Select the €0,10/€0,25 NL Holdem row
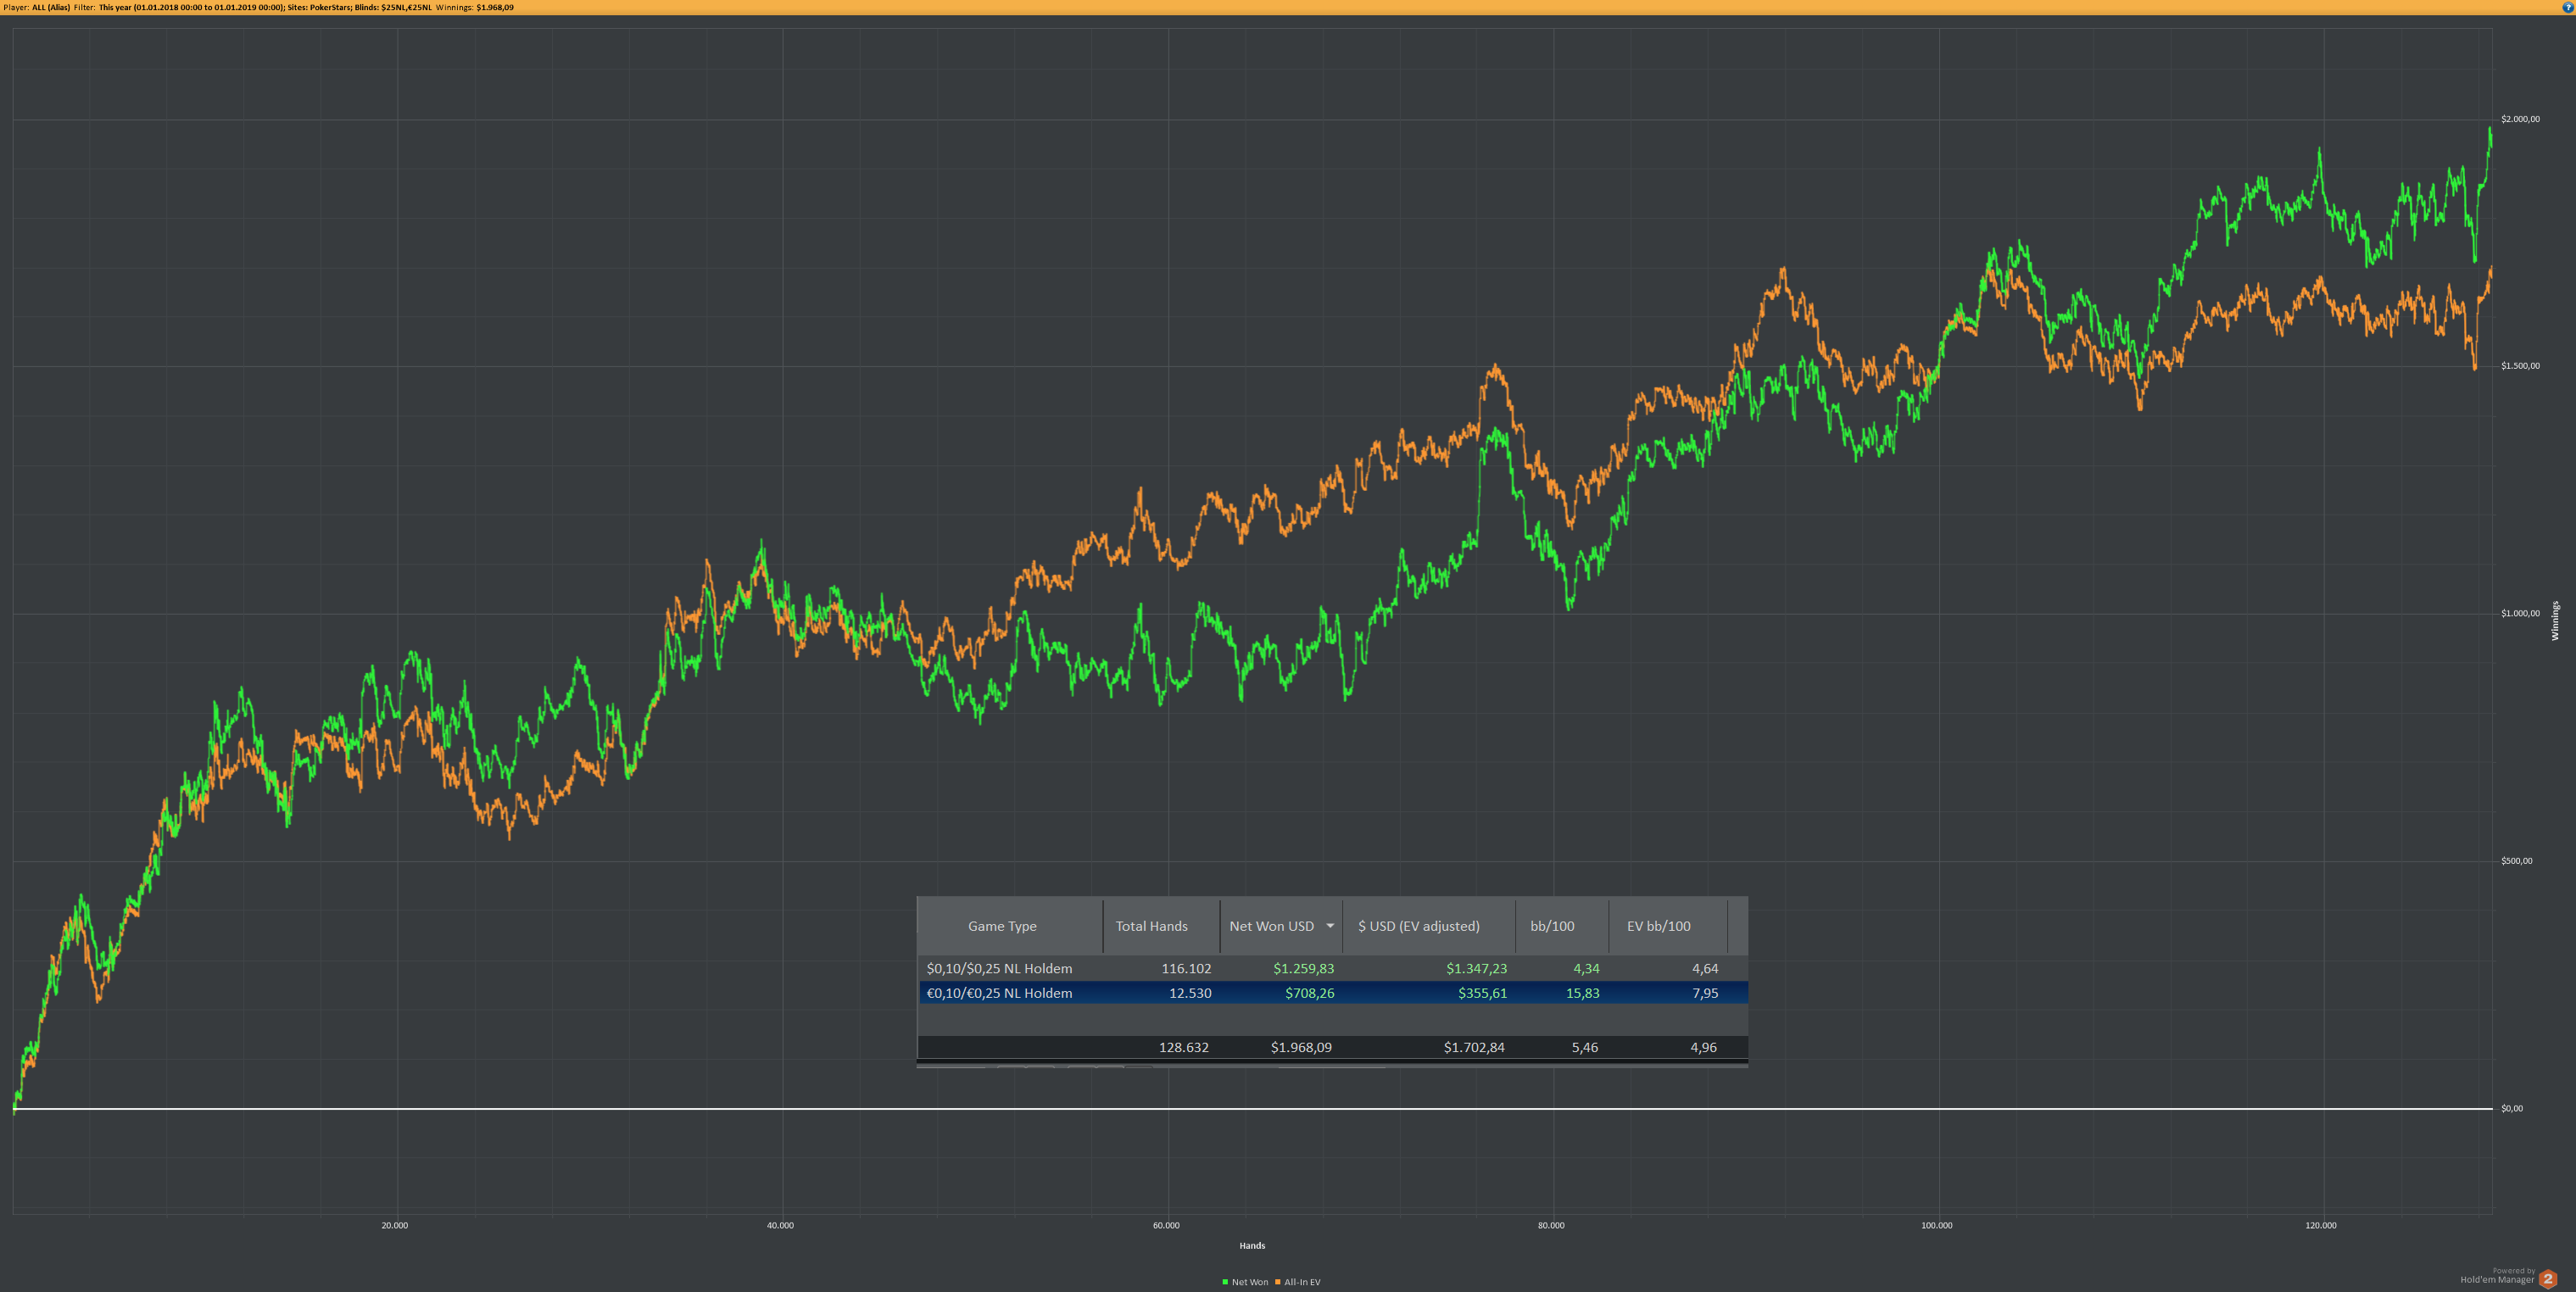The width and height of the screenshot is (2576, 1292). (x=1332, y=993)
